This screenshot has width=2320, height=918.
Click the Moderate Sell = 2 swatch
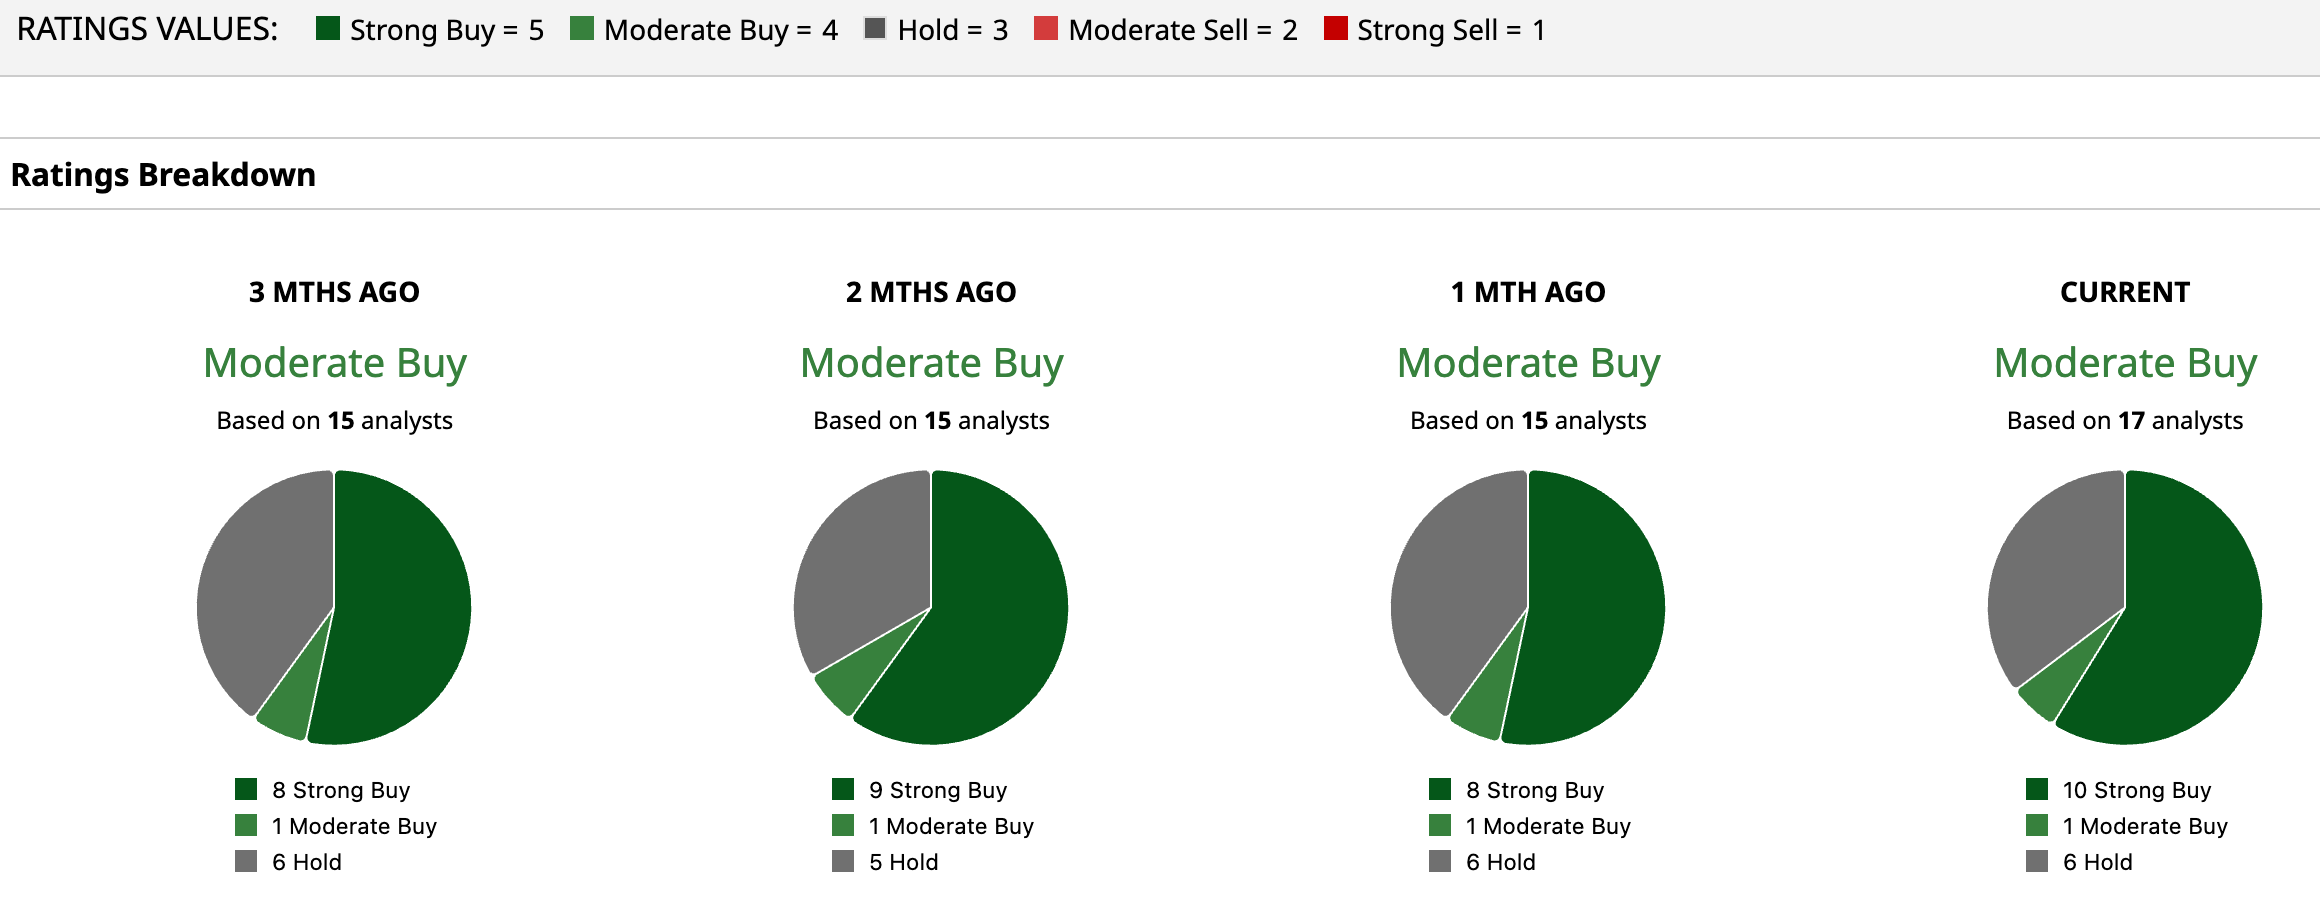[x=1045, y=28]
